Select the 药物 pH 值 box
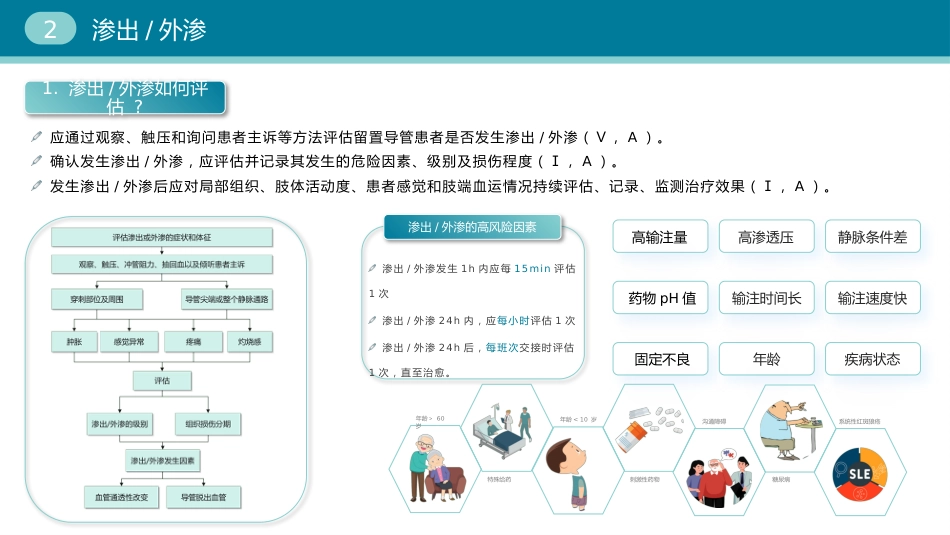 660,297
